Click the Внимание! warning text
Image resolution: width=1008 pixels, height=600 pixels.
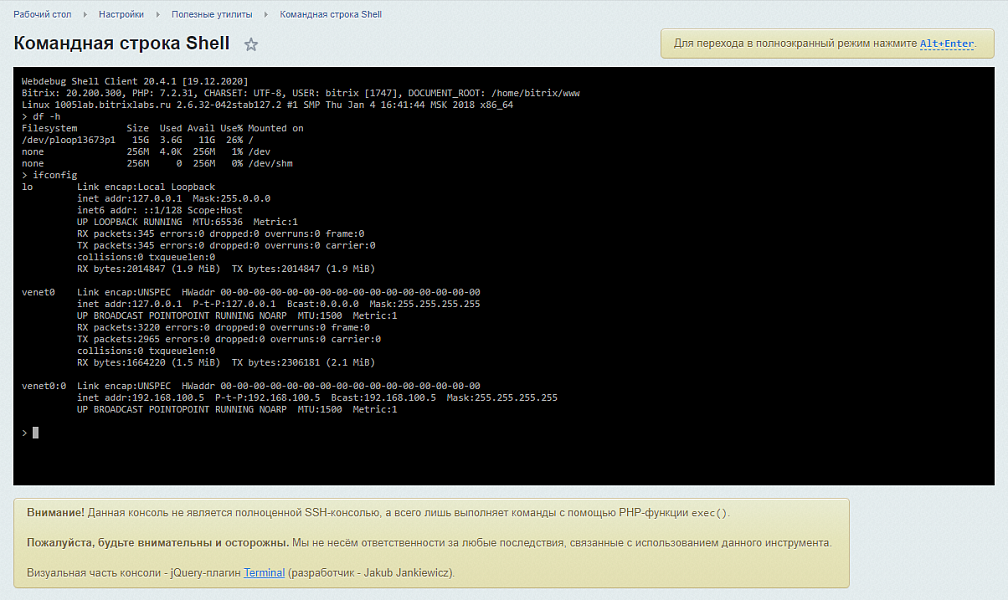click(x=55, y=512)
